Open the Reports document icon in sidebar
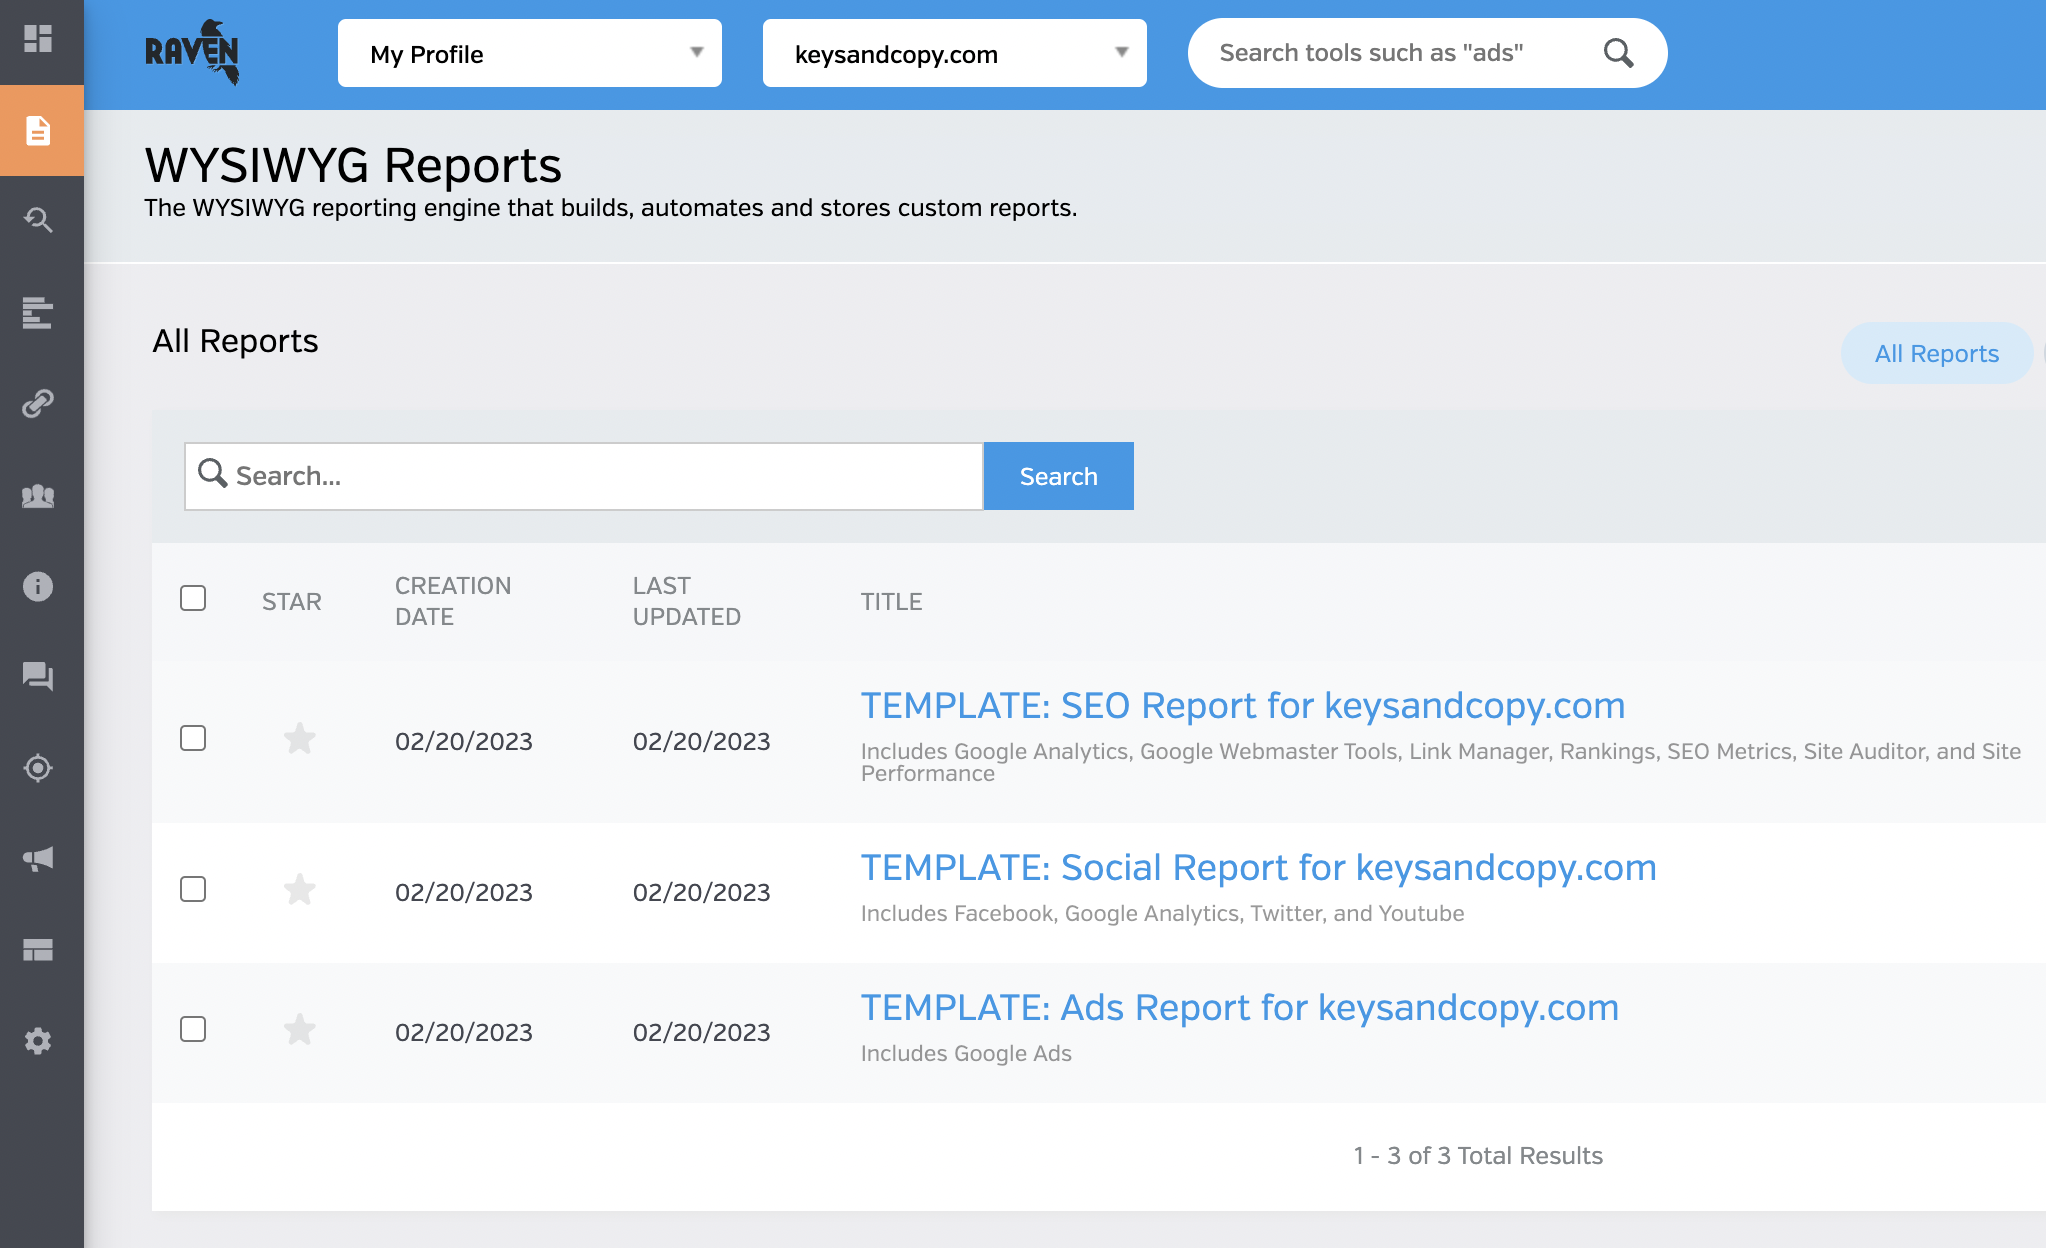Screen dimensions: 2046x1248 38,131
